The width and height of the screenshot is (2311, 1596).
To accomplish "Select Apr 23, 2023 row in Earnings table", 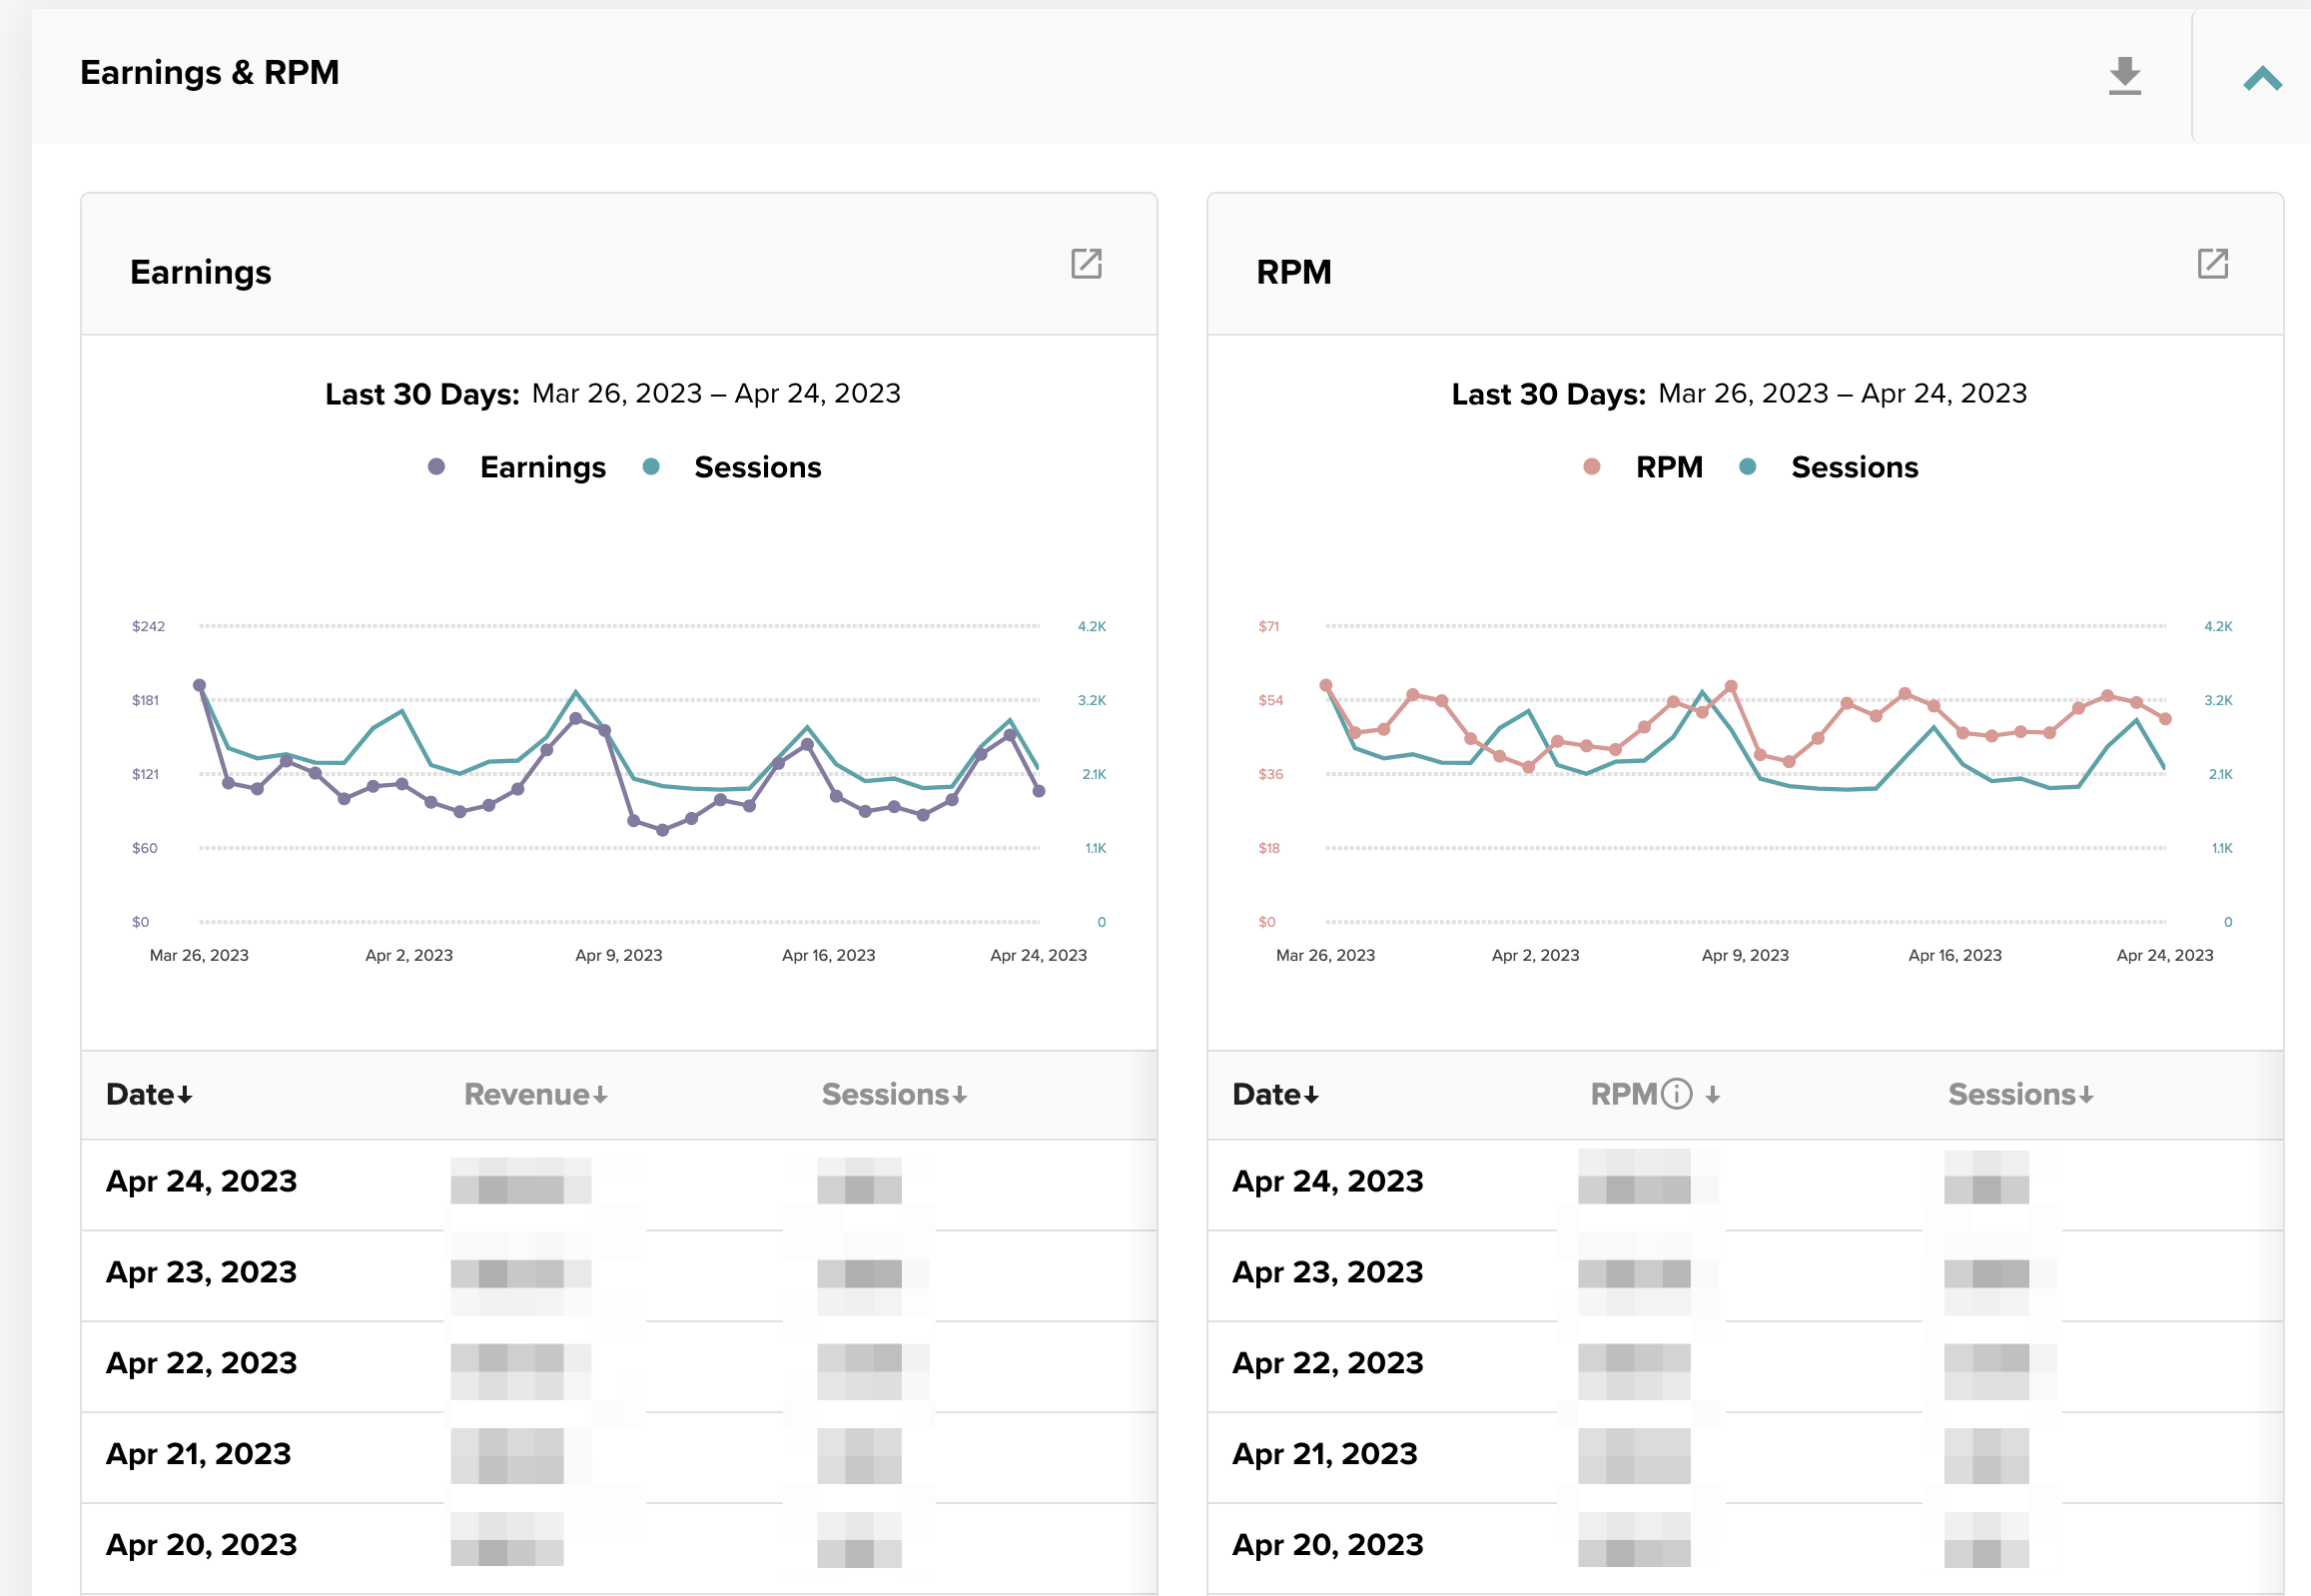I will pos(619,1275).
